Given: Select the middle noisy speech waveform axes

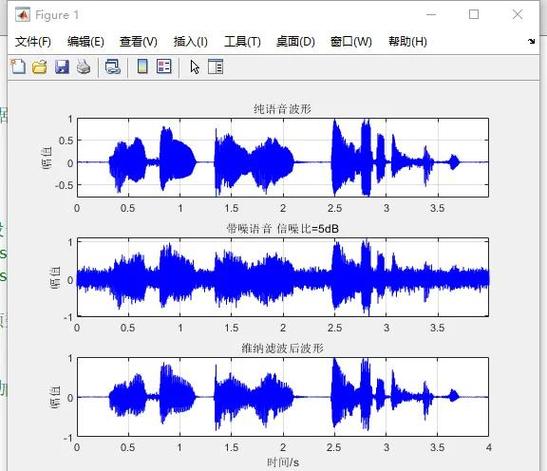Looking at the screenshot, I should [x=283, y=277].
